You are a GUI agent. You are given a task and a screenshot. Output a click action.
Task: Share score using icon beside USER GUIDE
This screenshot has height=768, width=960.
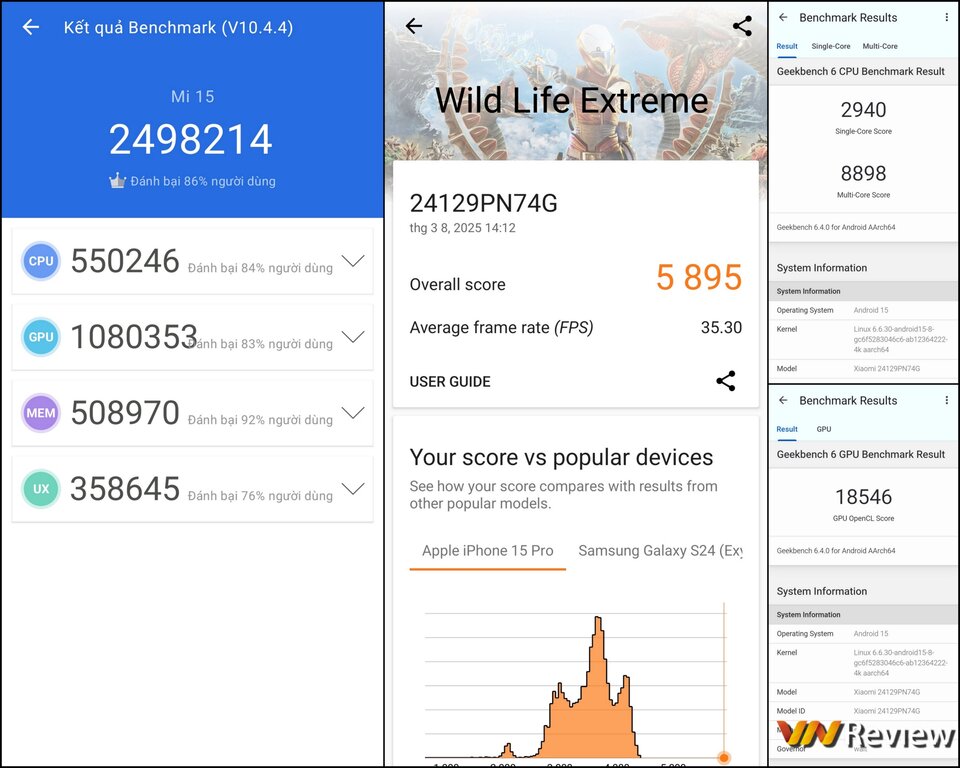click(726, 381)
